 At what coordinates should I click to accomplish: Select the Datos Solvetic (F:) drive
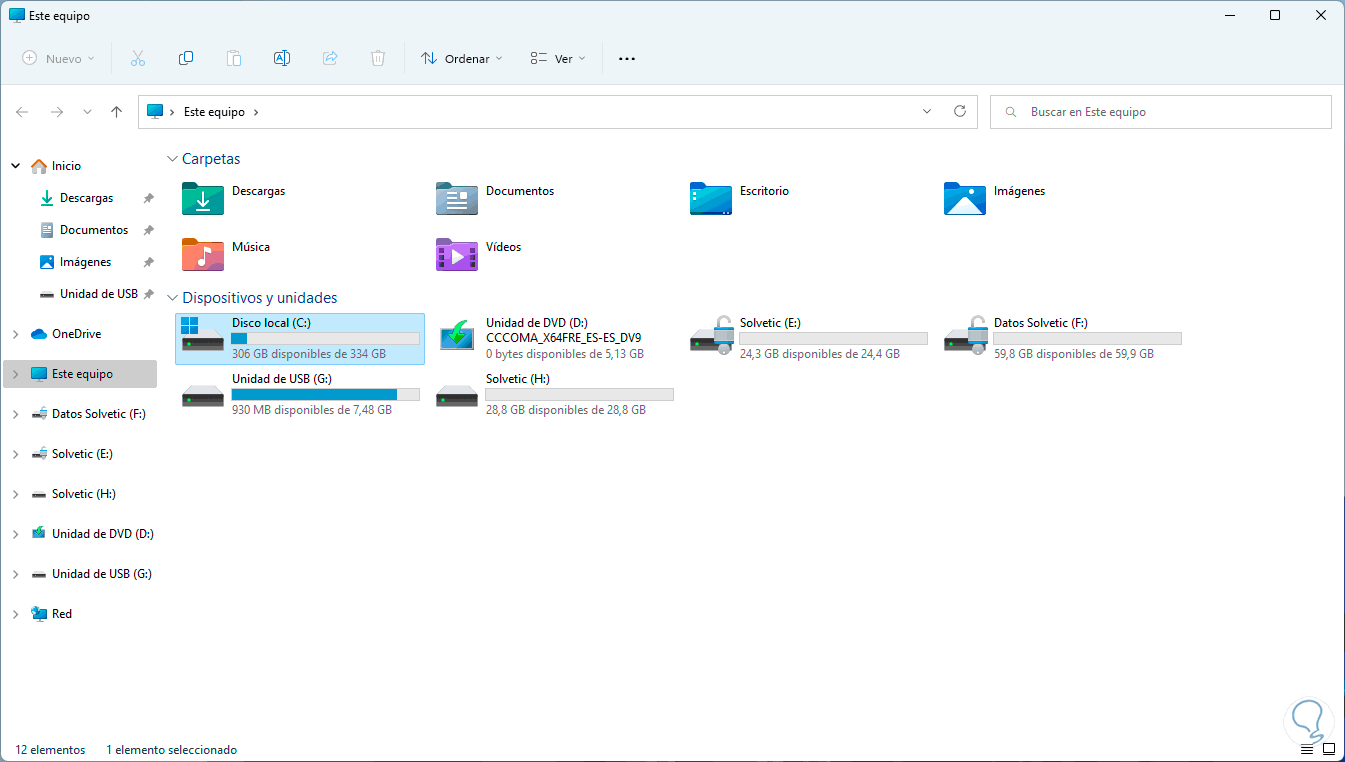[1062, 338]
